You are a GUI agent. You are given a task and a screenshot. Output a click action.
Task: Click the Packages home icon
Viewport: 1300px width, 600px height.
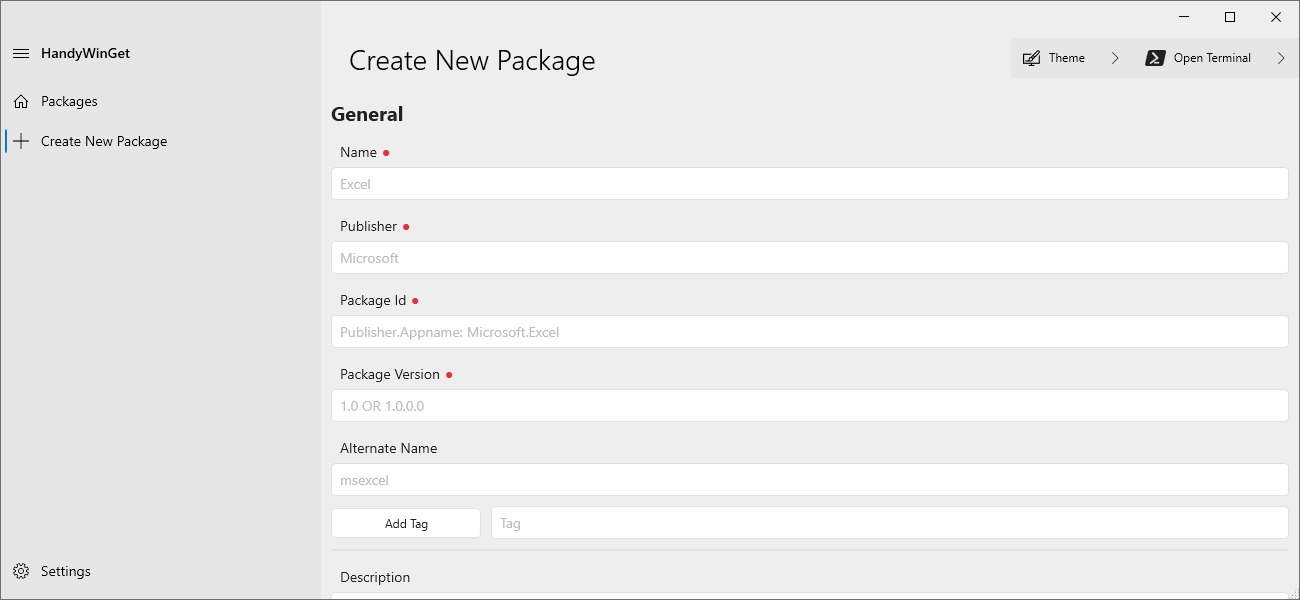tap(21, 101)
